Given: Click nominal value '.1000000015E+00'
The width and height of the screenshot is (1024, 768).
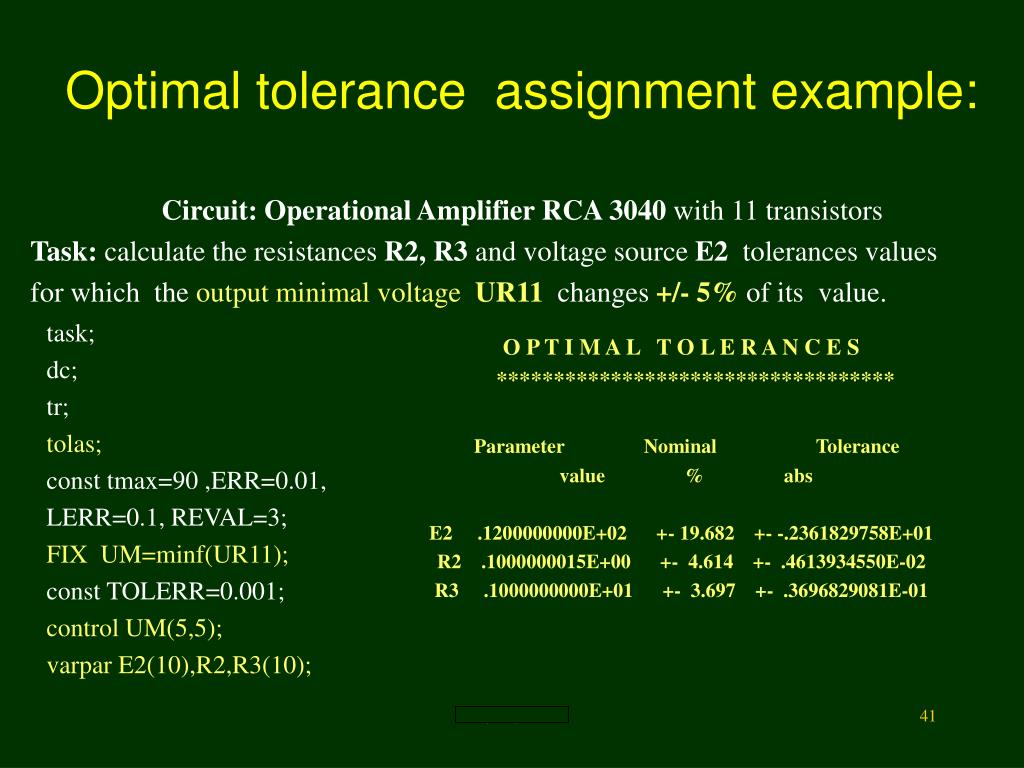Looking at the screenshot, I should click(556, 562).
